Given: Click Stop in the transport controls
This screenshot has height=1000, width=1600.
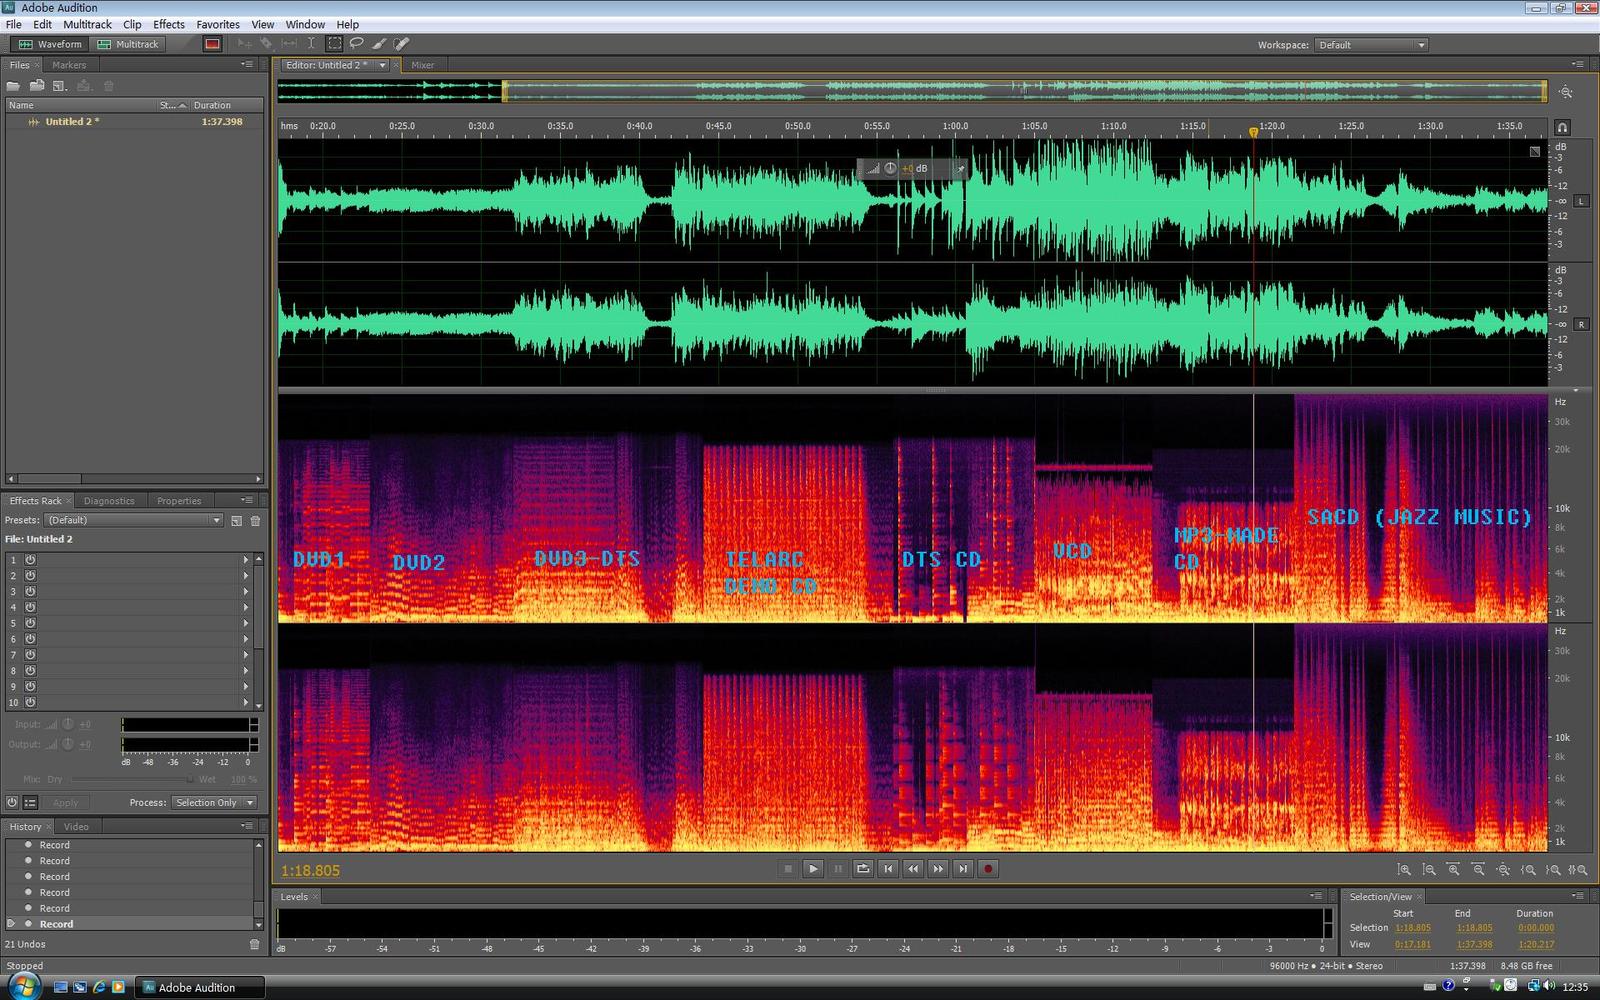Looking at the screenshot, I should [788, 869].
